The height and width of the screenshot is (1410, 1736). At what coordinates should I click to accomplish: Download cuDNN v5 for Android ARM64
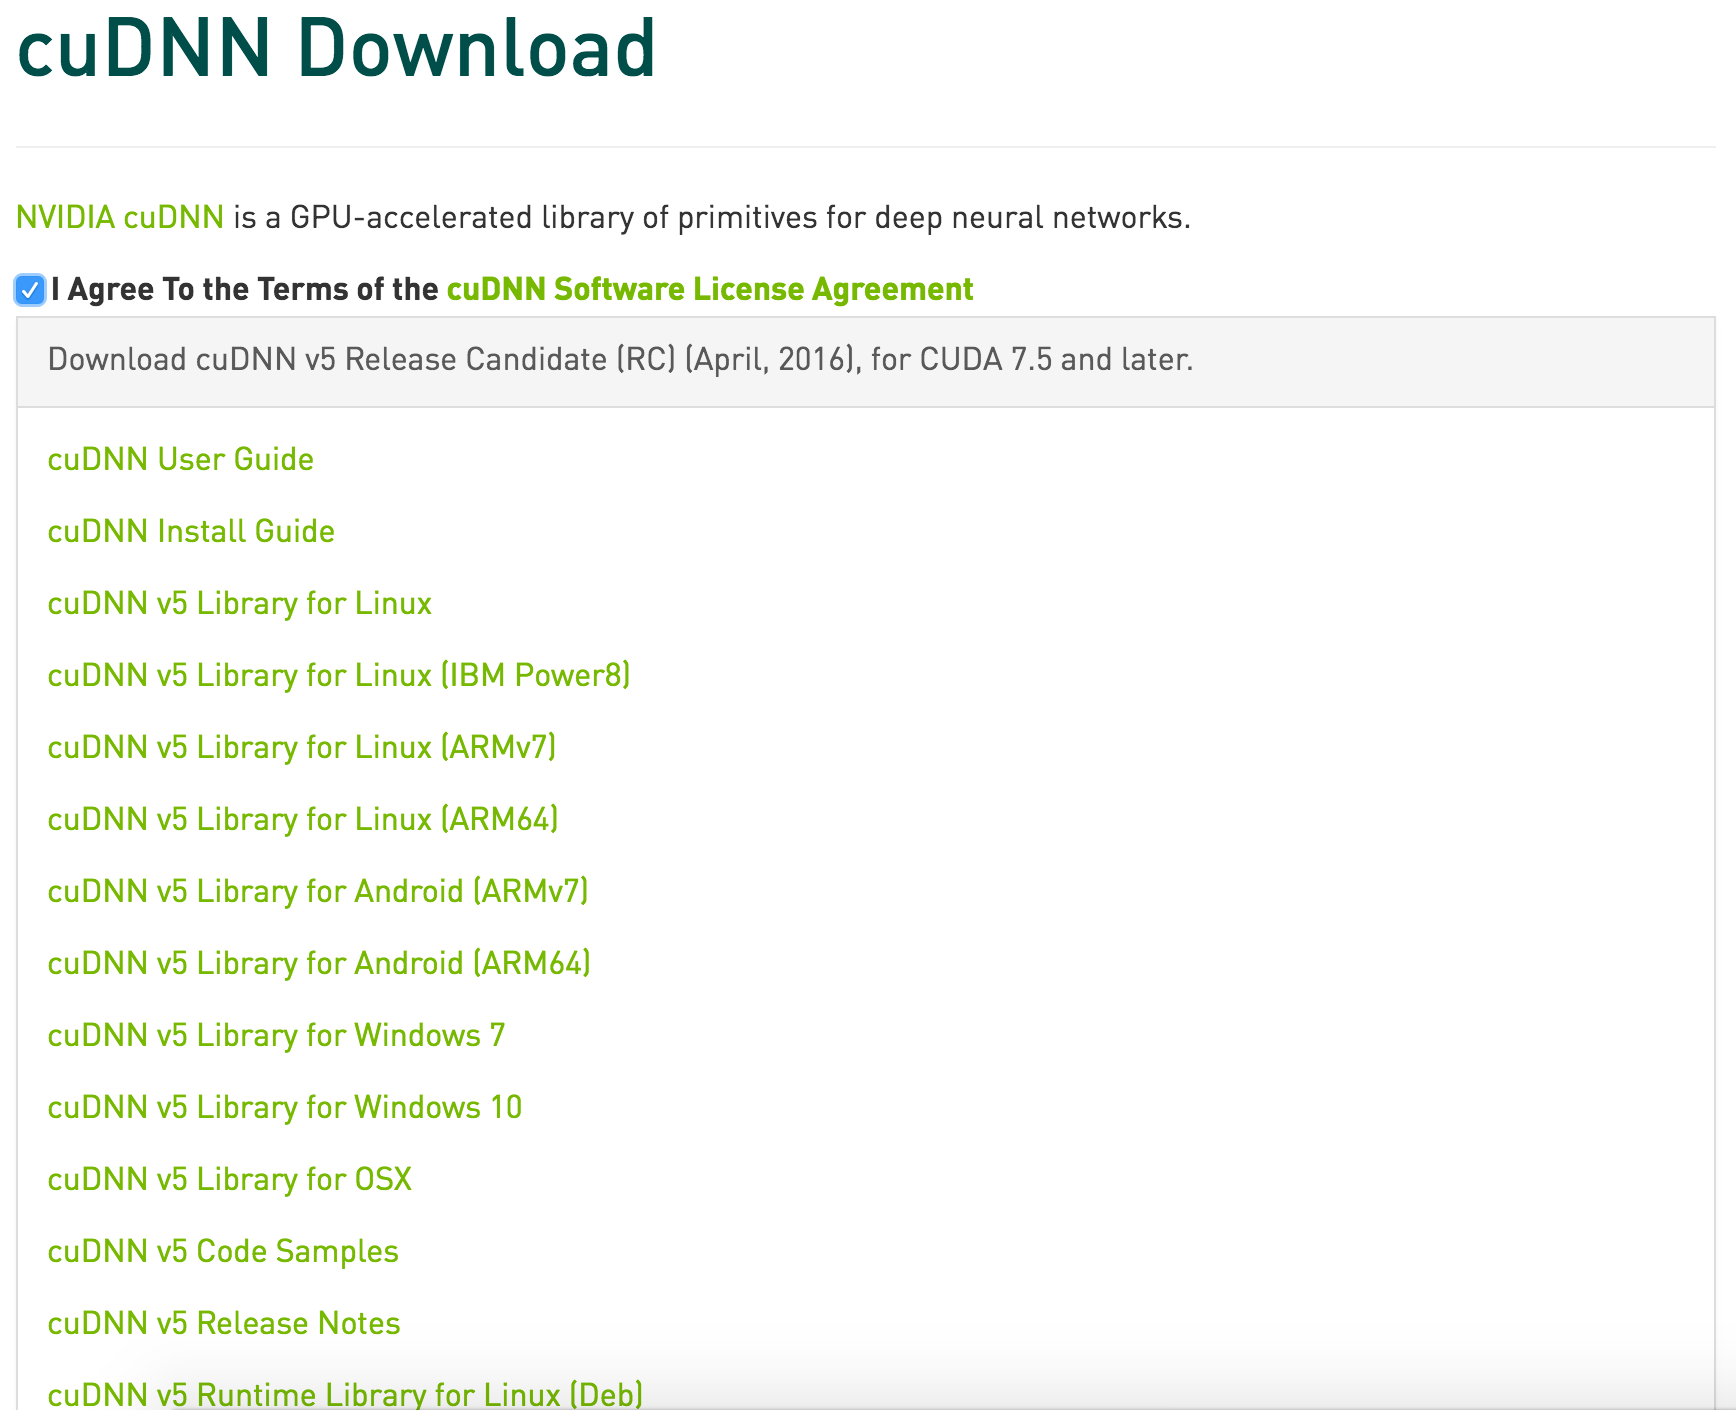click(318, 963)
